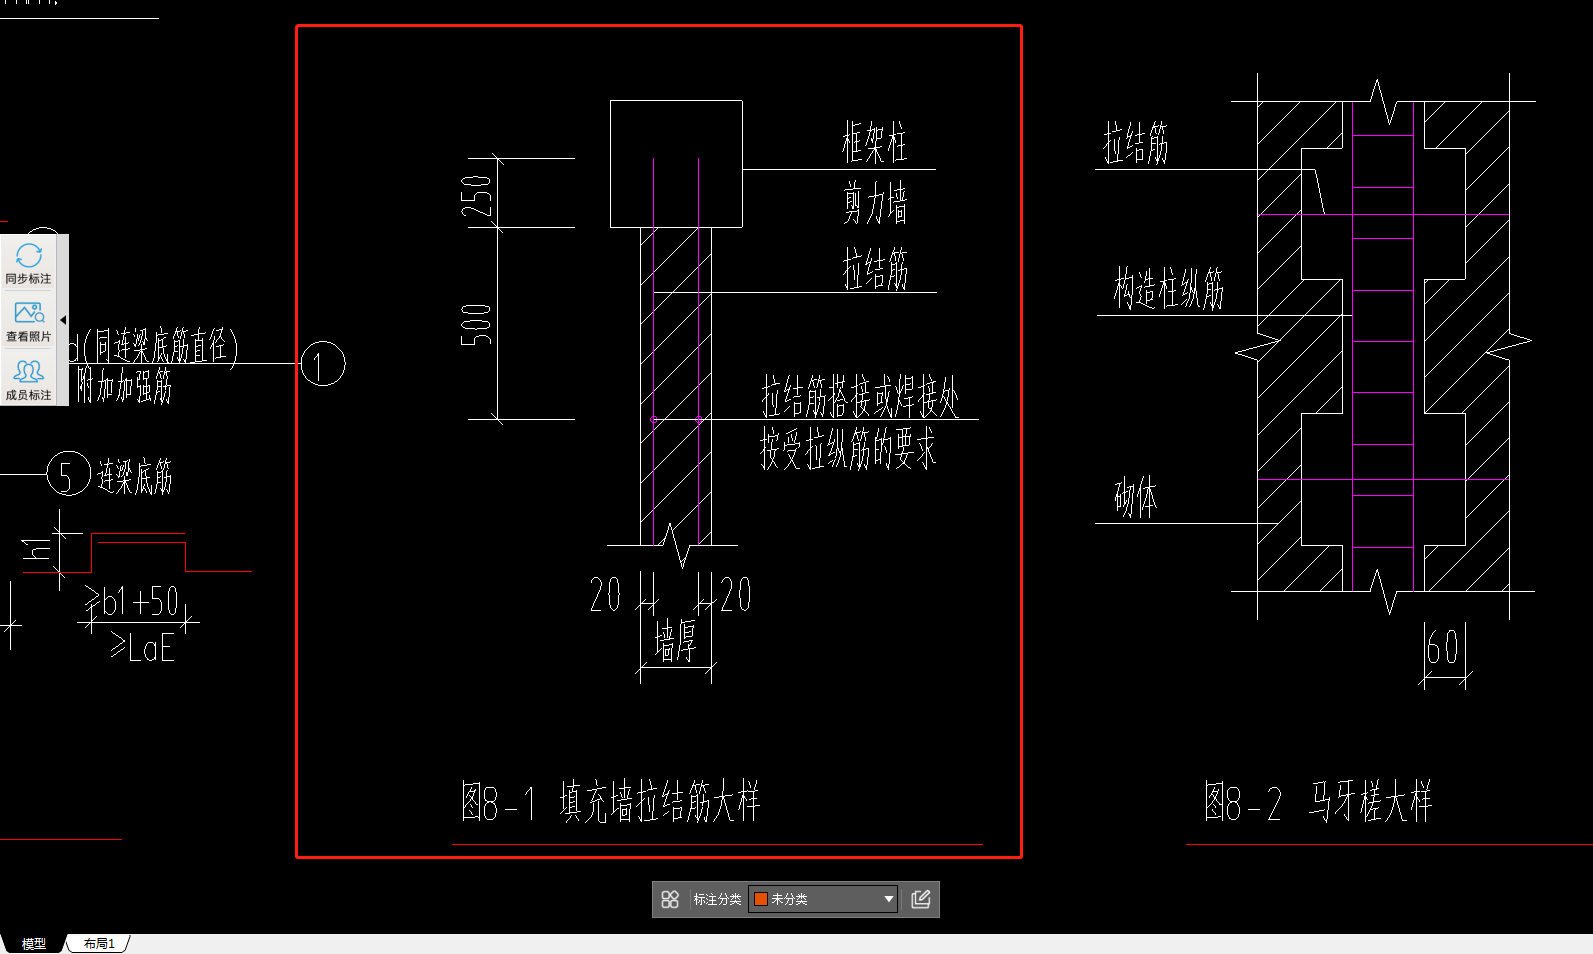This screenshot has width=1593, height=954.
Task: Select the ≥LaE dimension text
Action: pyautogui.click(x=143, y=647)
